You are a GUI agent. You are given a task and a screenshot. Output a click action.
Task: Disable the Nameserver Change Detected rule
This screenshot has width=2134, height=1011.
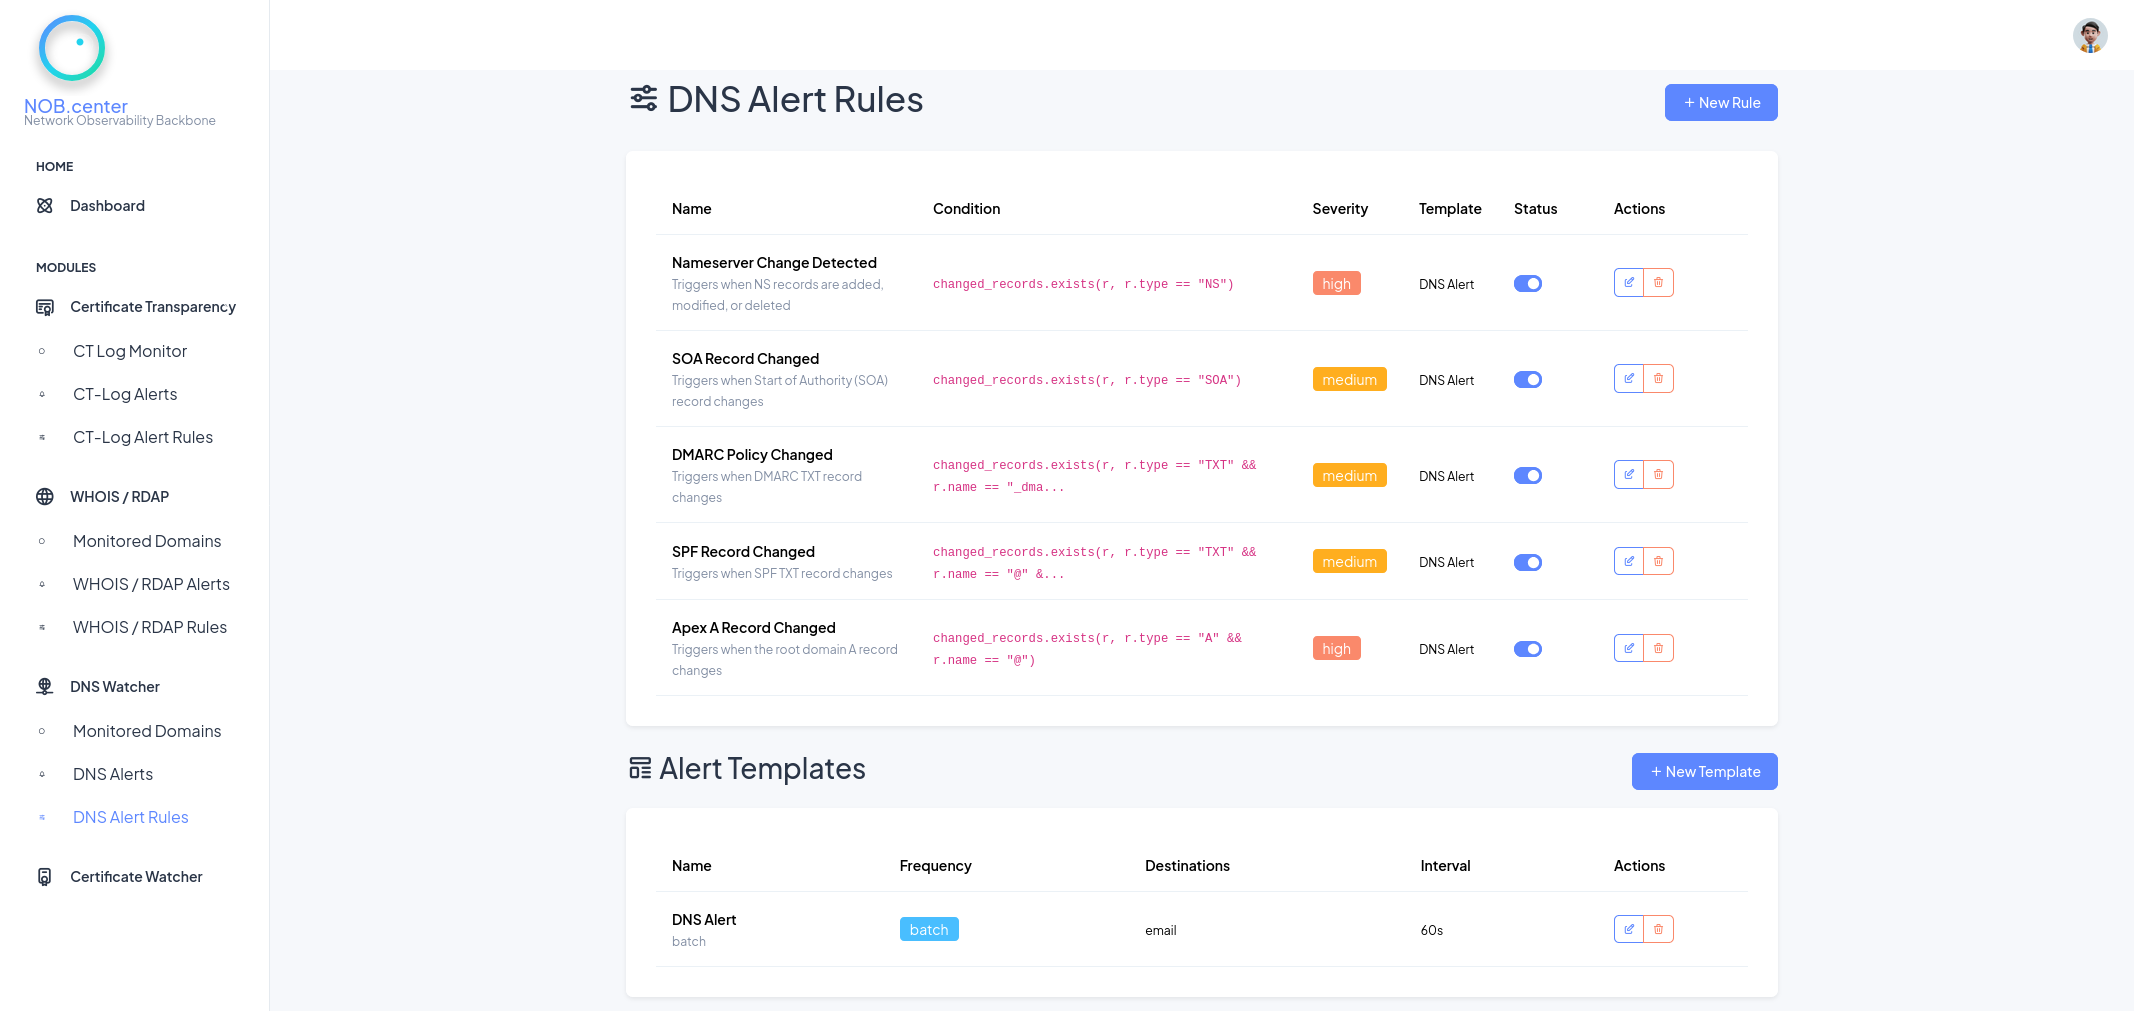coord(1527,283)
